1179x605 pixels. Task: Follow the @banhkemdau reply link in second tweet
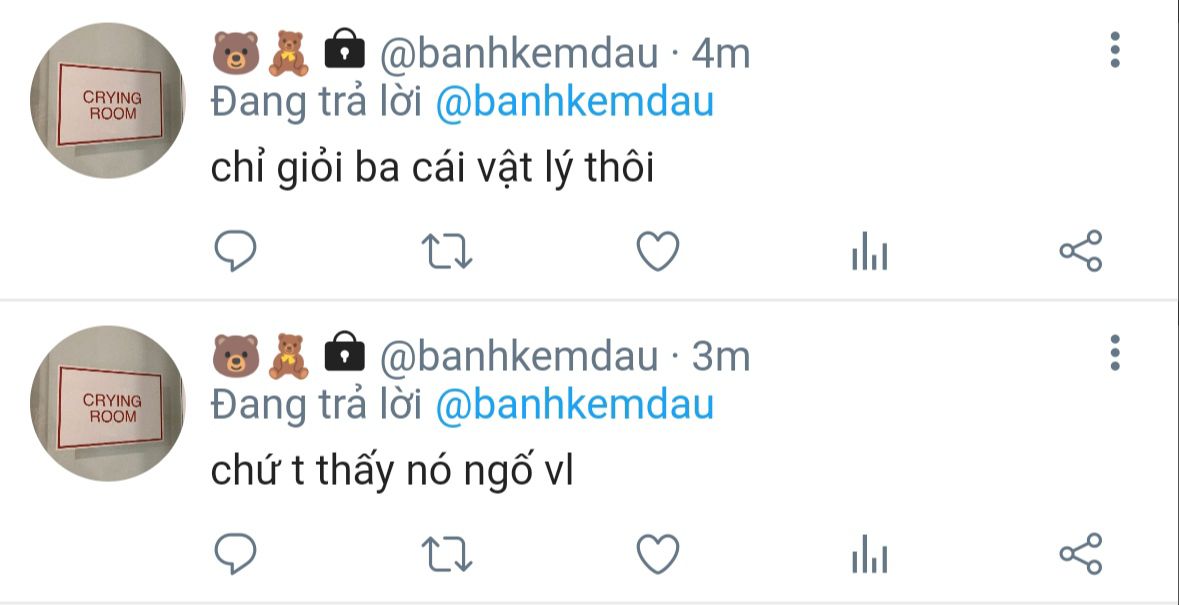pos(574,405)
